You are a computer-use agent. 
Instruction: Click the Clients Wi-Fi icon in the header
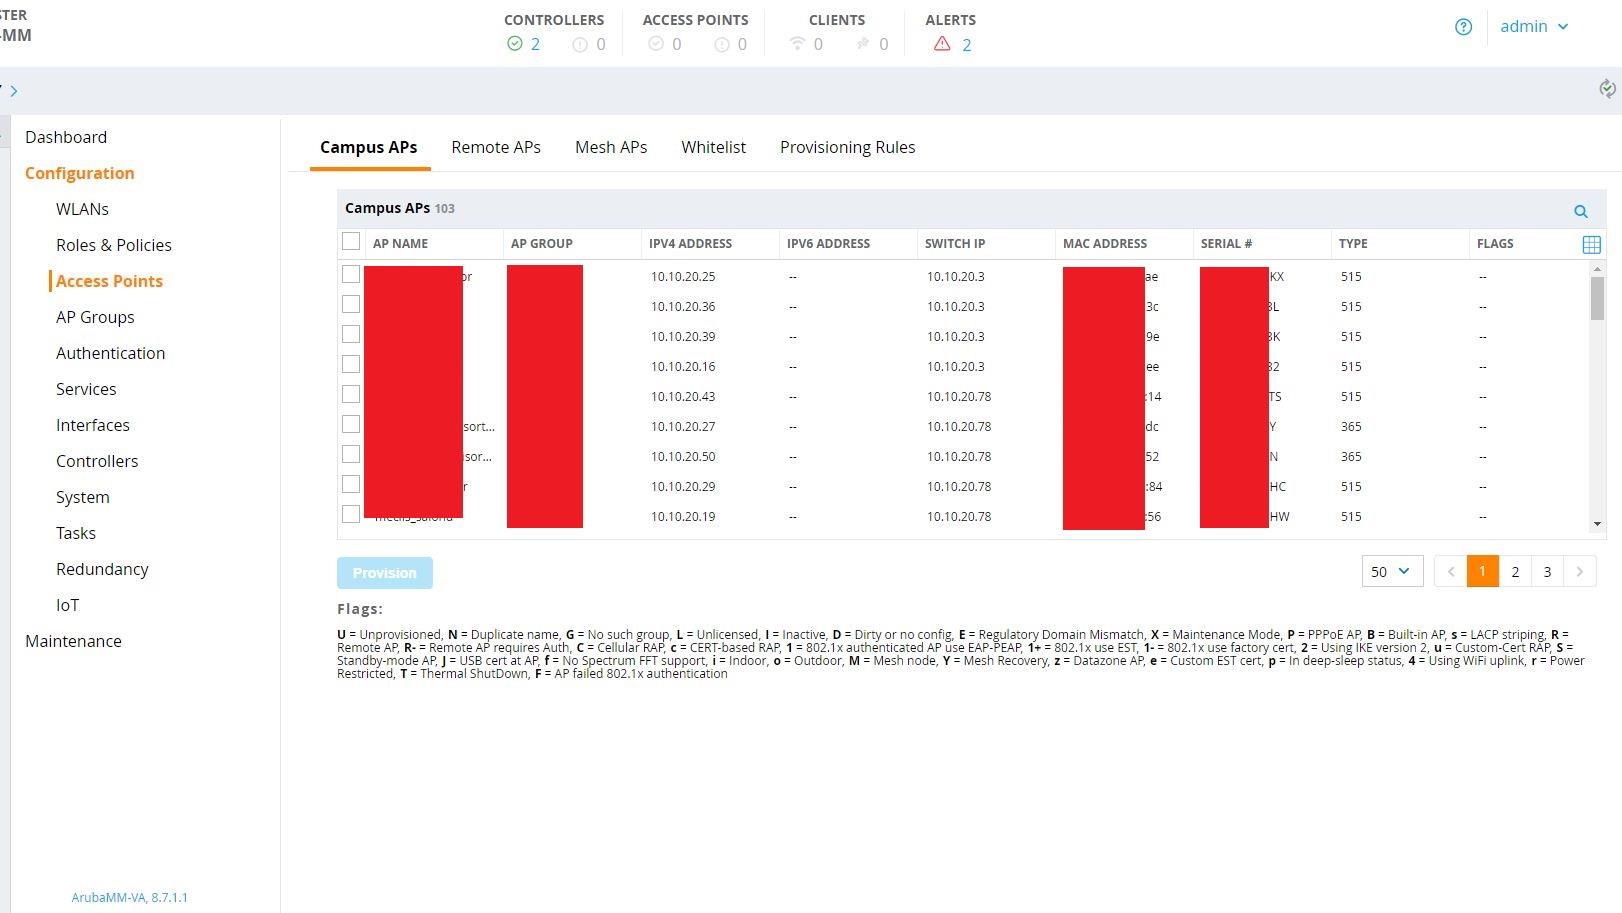click(797, 43)
